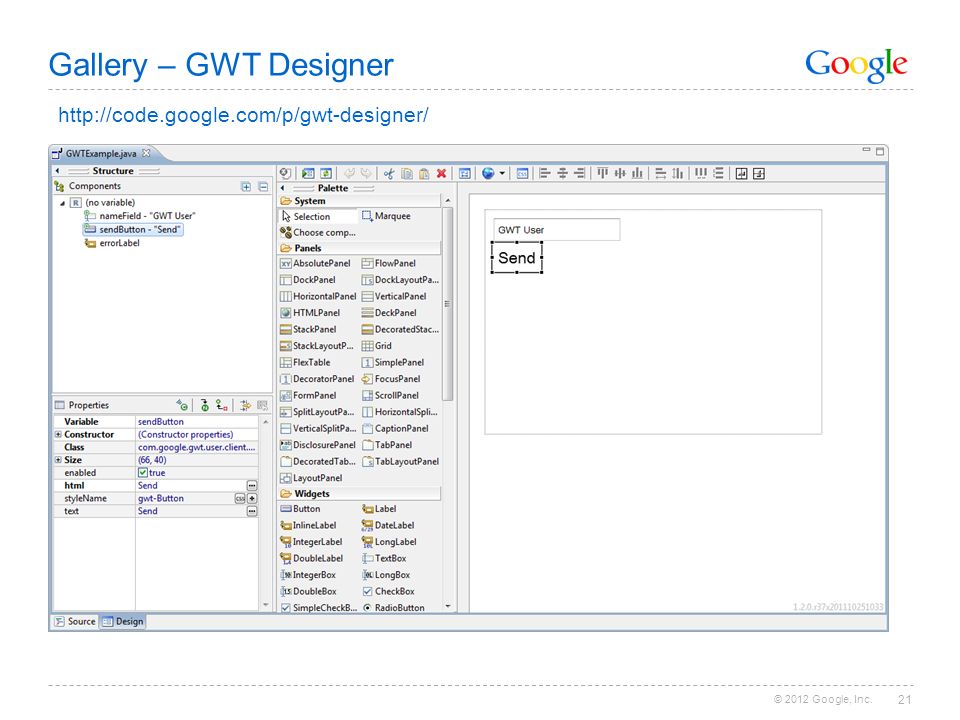Click the globe browser icon in the toolbar
The height and width of the screenshot is (720, 960).
[x=488, y=174]
